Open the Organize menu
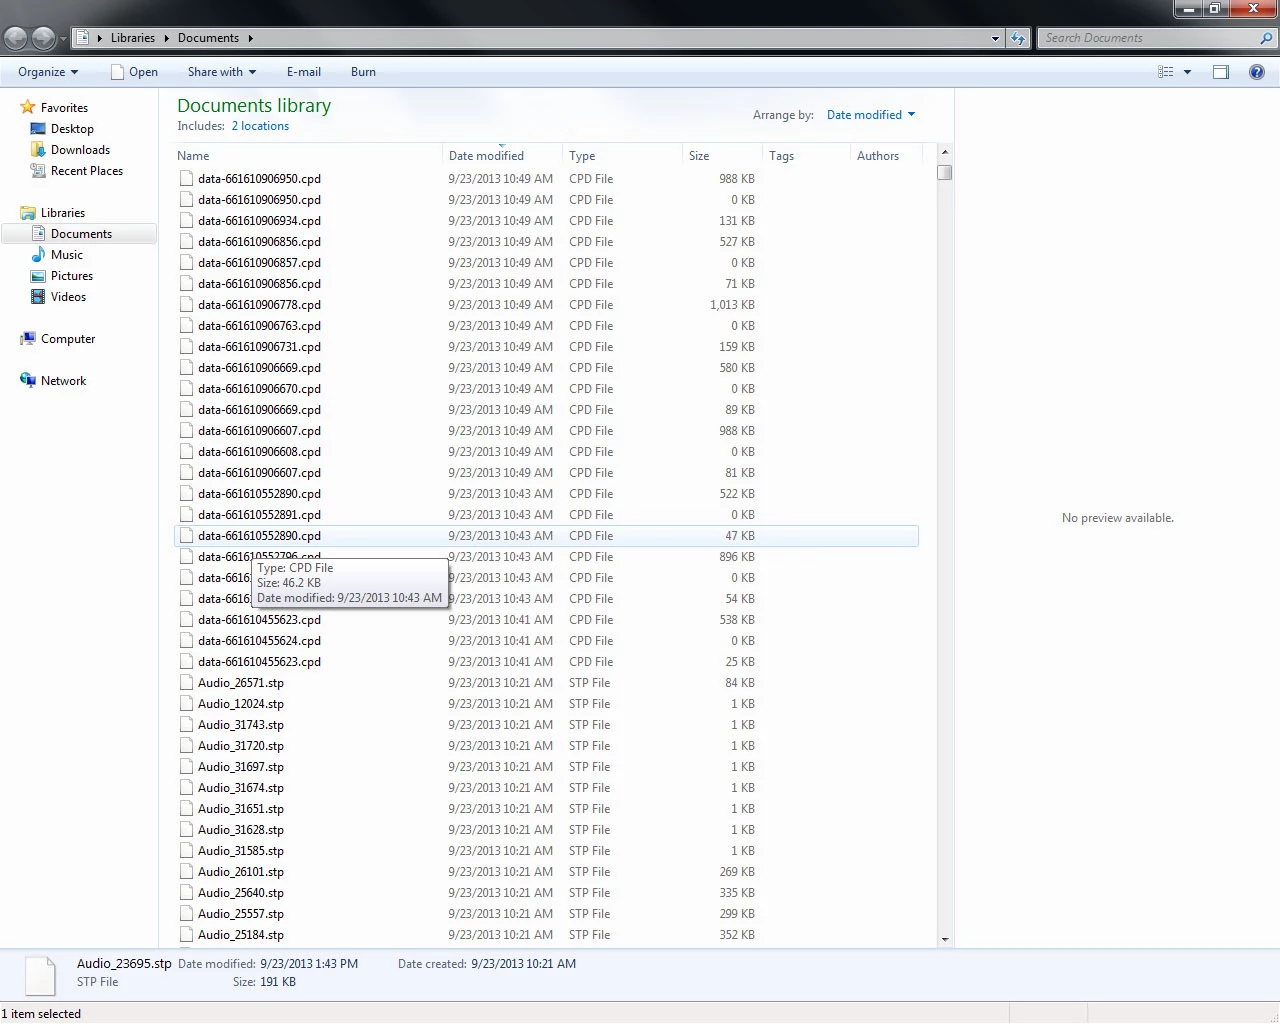 coord(48,72)
